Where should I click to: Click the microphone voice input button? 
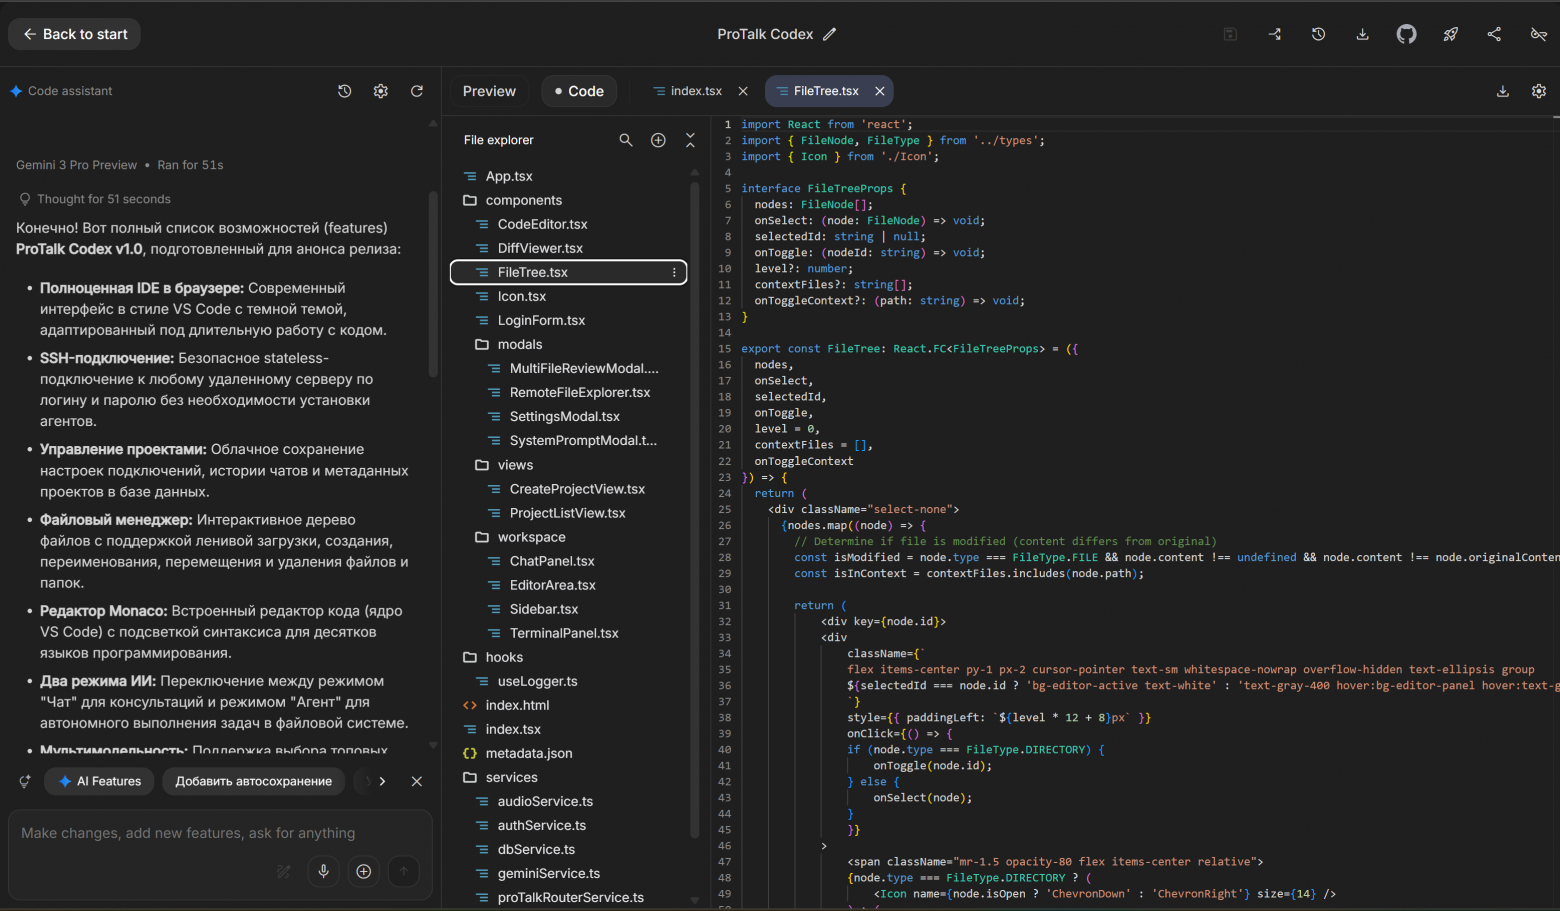[x=323, y=871]
